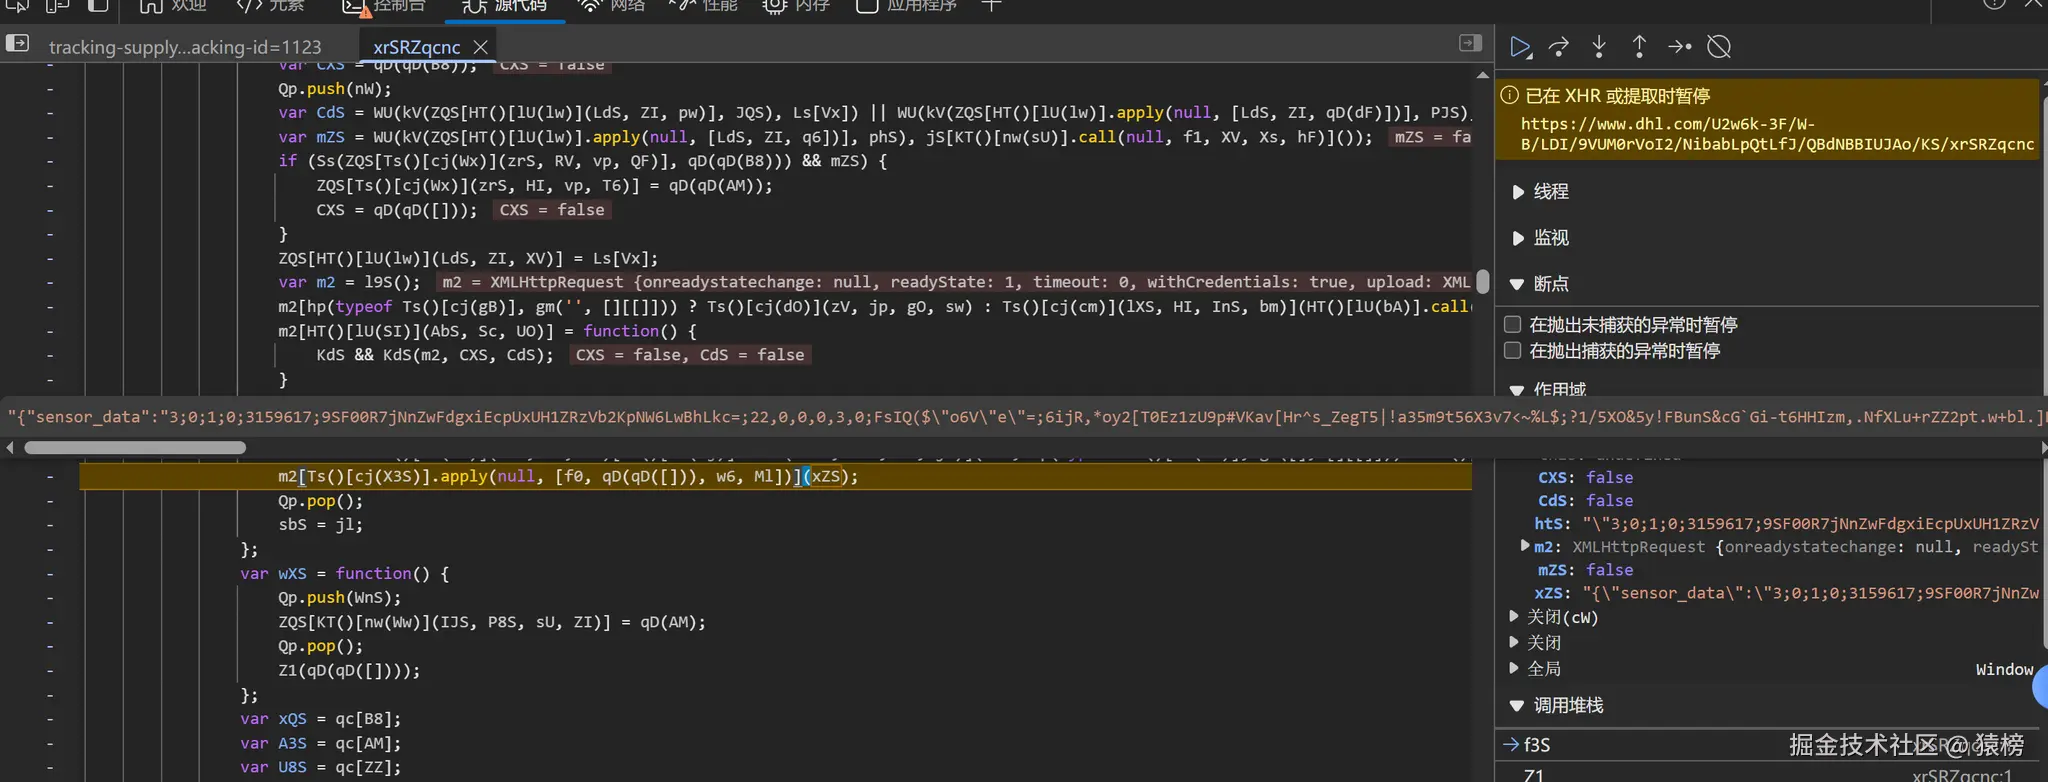This screenshot has height=782, width=2048.
Task: Step over the next function call
Action: click(1559, 47)
